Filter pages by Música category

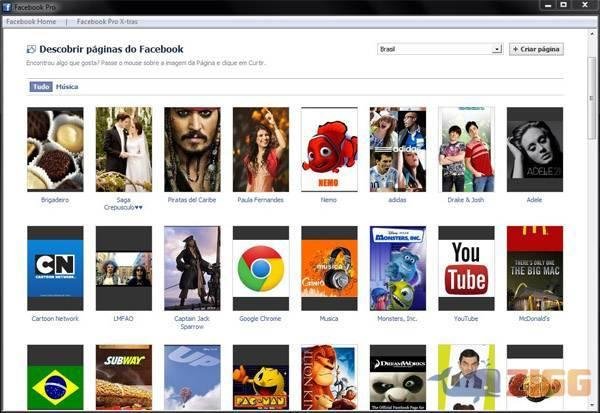(x=67, y=87)
